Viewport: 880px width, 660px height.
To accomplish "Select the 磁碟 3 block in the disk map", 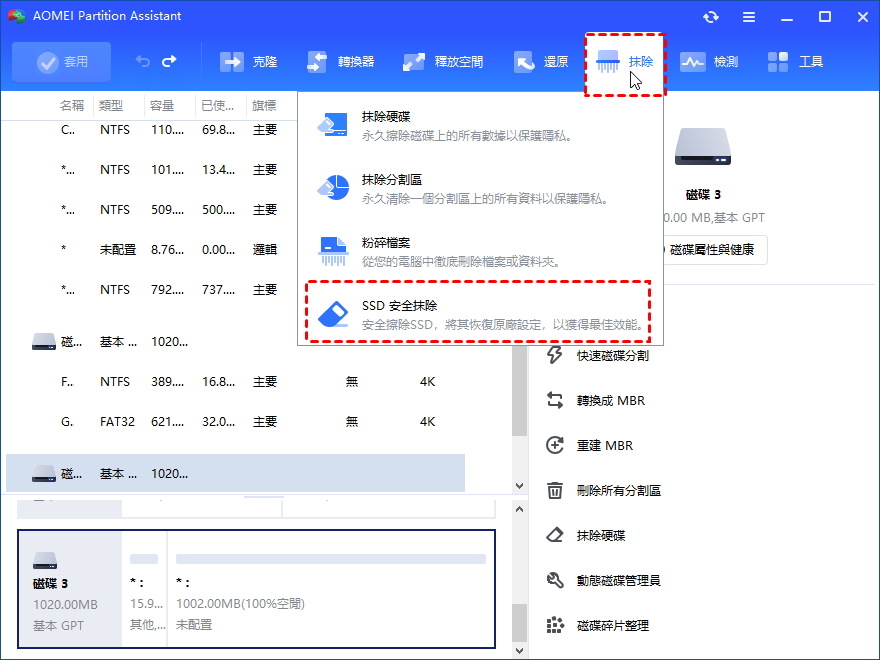I will coord(70,589).
